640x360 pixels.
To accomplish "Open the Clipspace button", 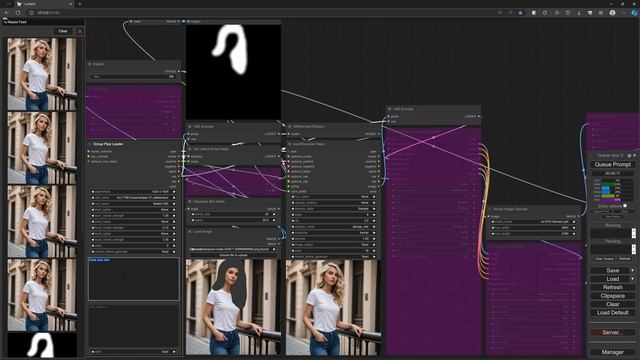I will [612, 296].
